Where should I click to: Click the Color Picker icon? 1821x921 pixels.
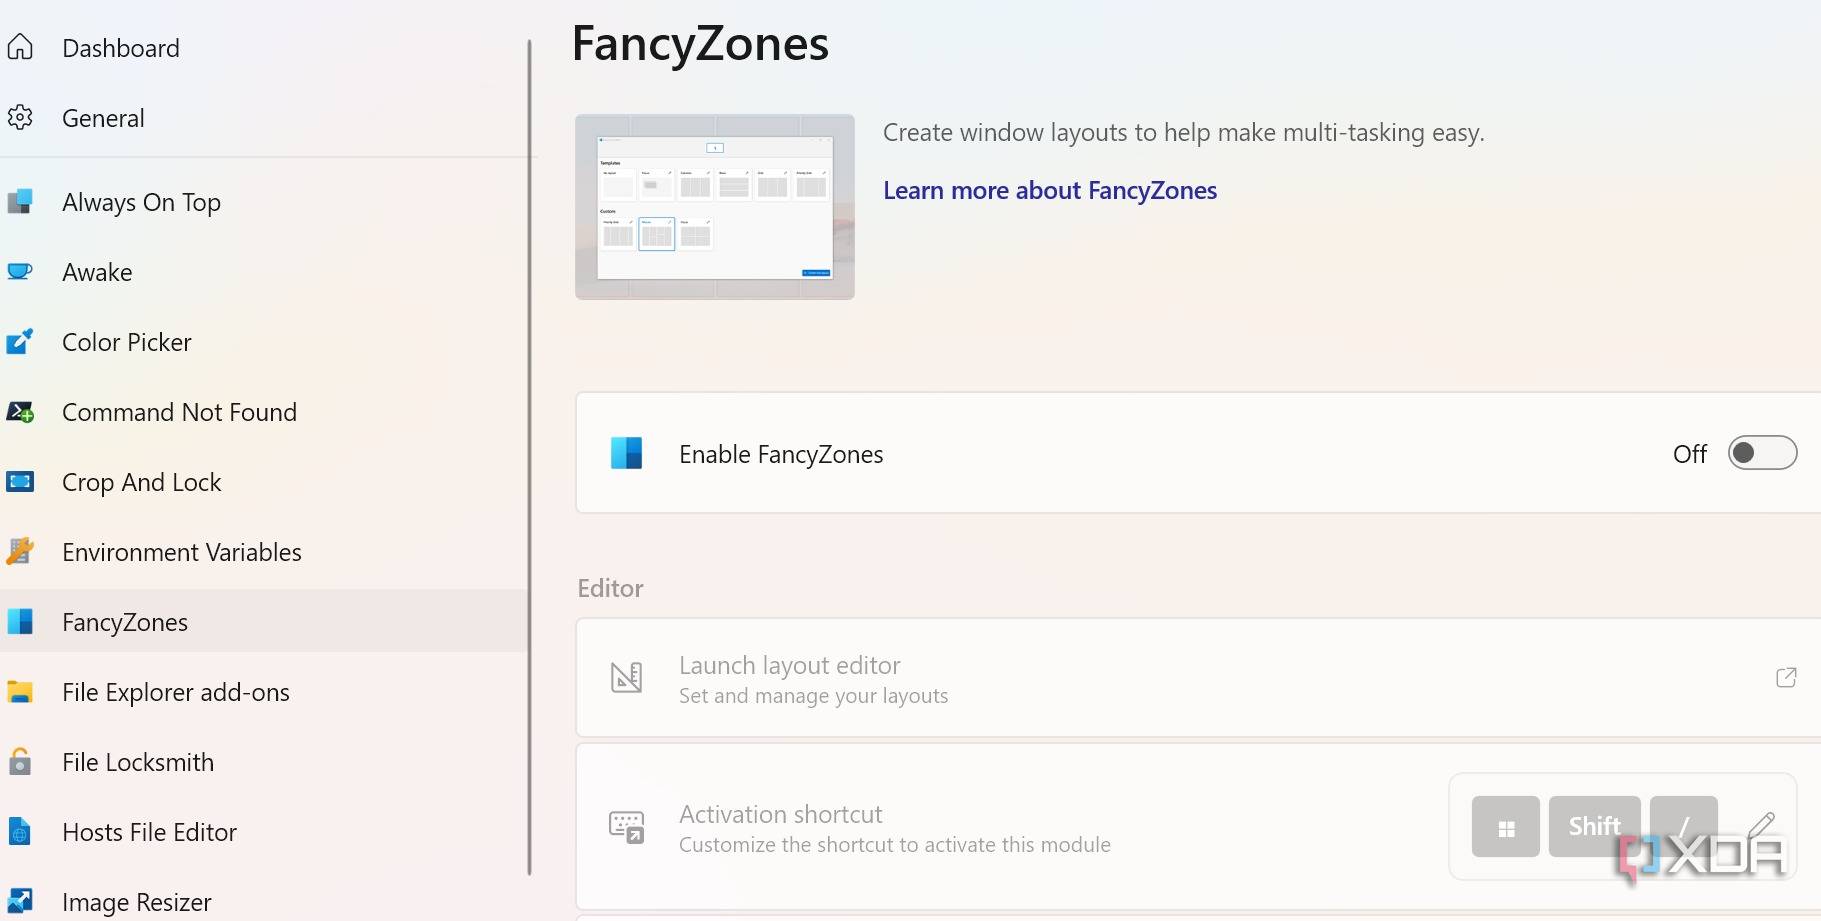coord(20,341)
